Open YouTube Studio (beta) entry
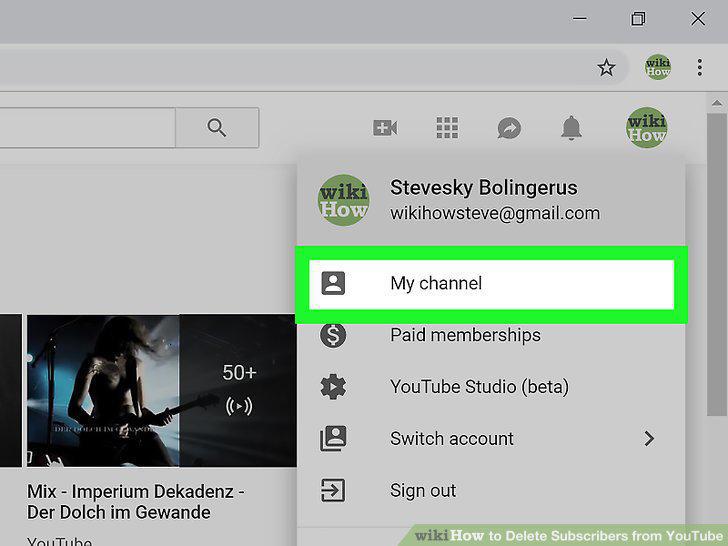The height and width of the screenshot is (546, 728). (491, 387)
